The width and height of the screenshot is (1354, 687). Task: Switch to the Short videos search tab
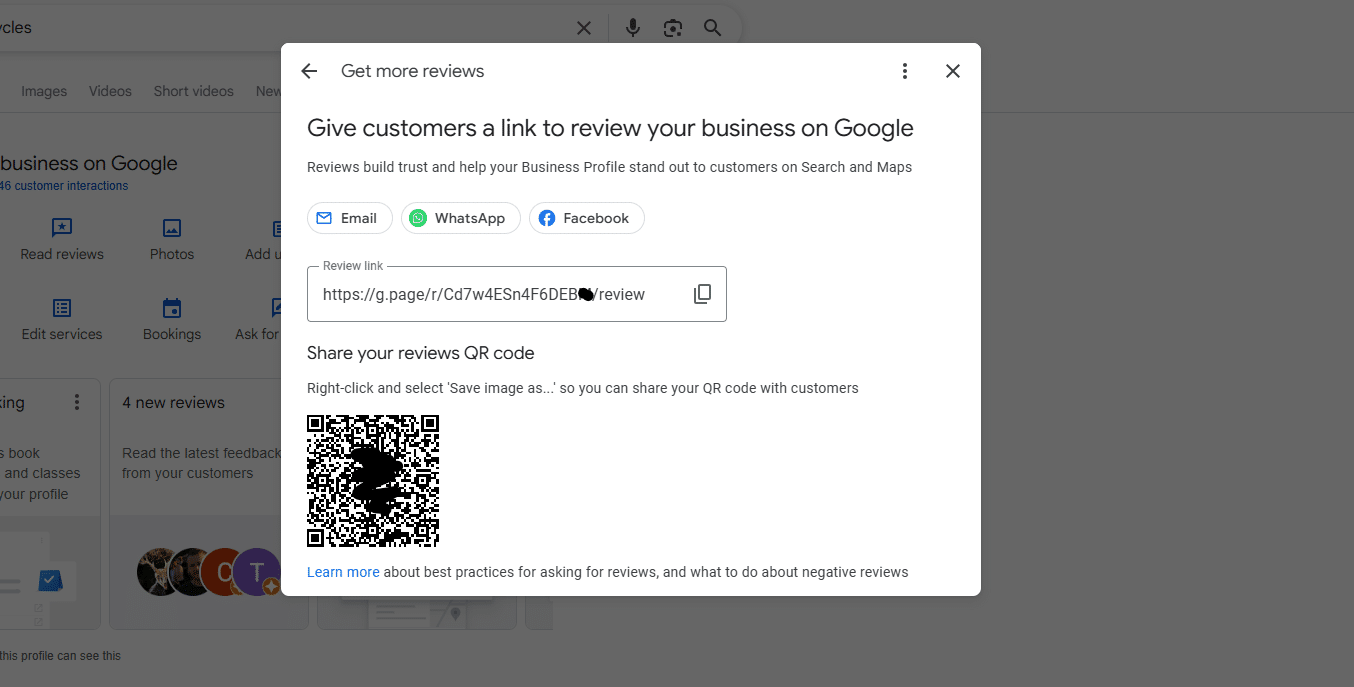click(194, 91)
